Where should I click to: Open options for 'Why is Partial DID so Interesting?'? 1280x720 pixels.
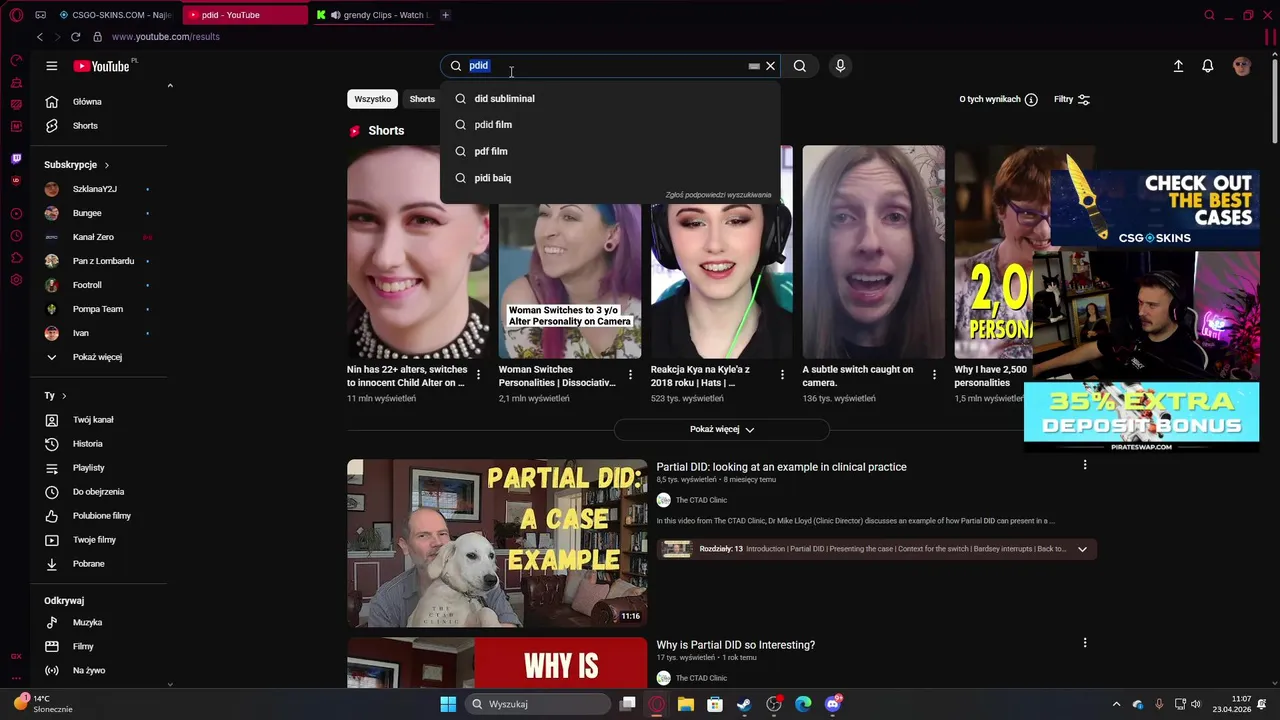click(1085, 643)
